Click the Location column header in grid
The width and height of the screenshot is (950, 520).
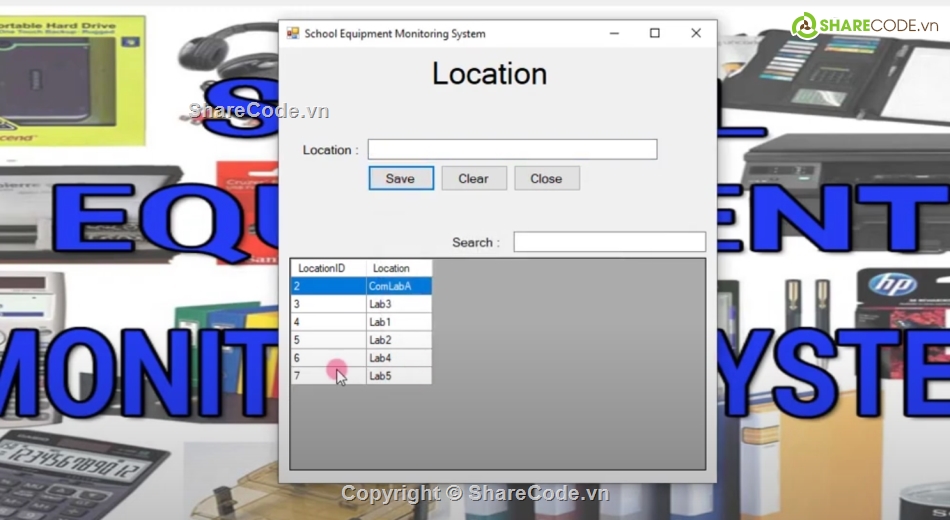pyautogui.click(x=398, y=268)
